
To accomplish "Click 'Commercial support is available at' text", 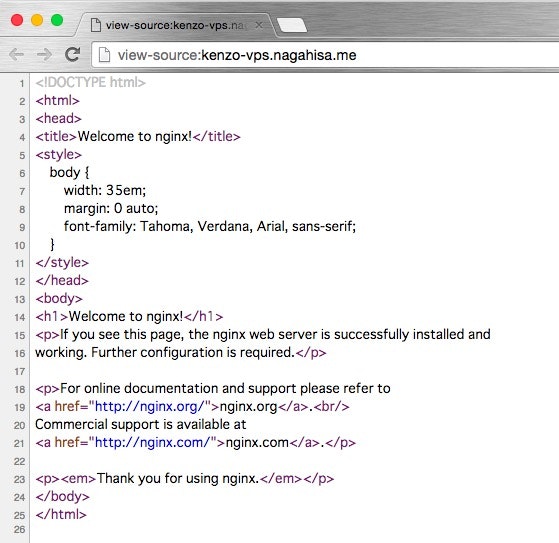I will tap(140, 425).
